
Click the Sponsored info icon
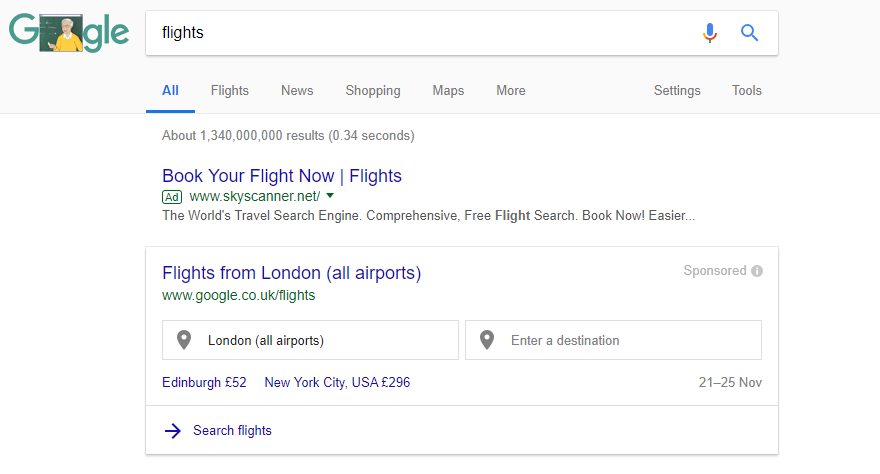point(757,271)
